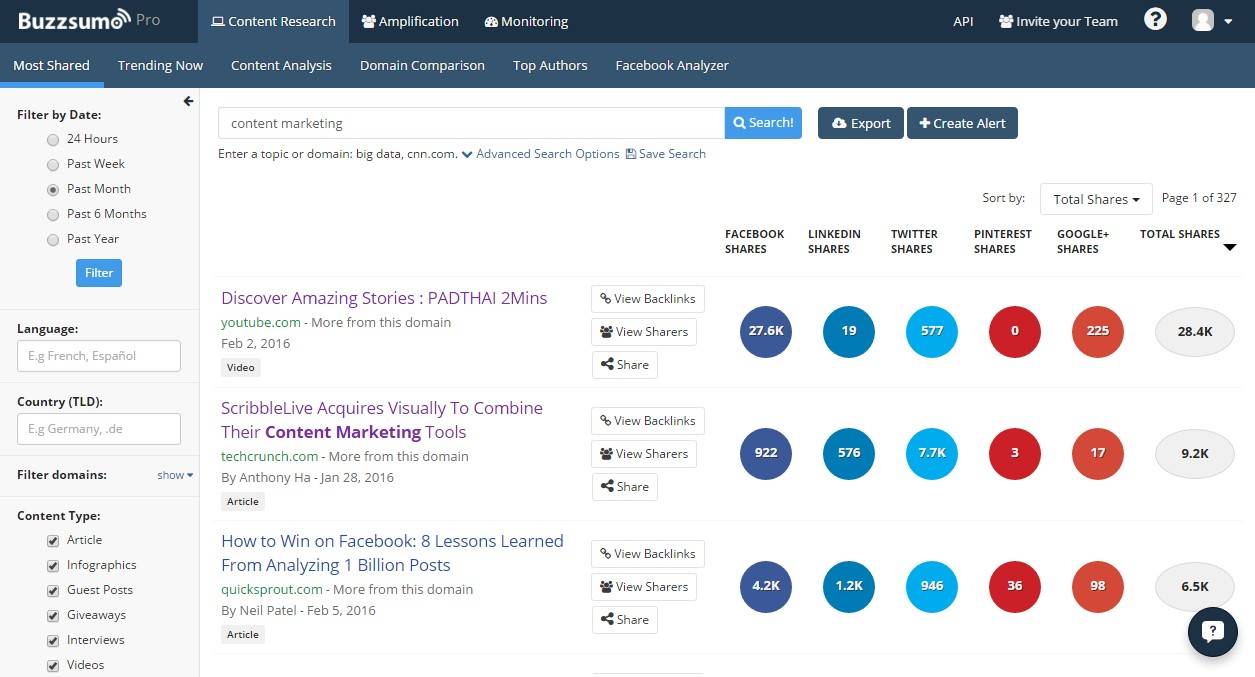
Task: Click the content marketing search field
Action: tap(471, 123)
